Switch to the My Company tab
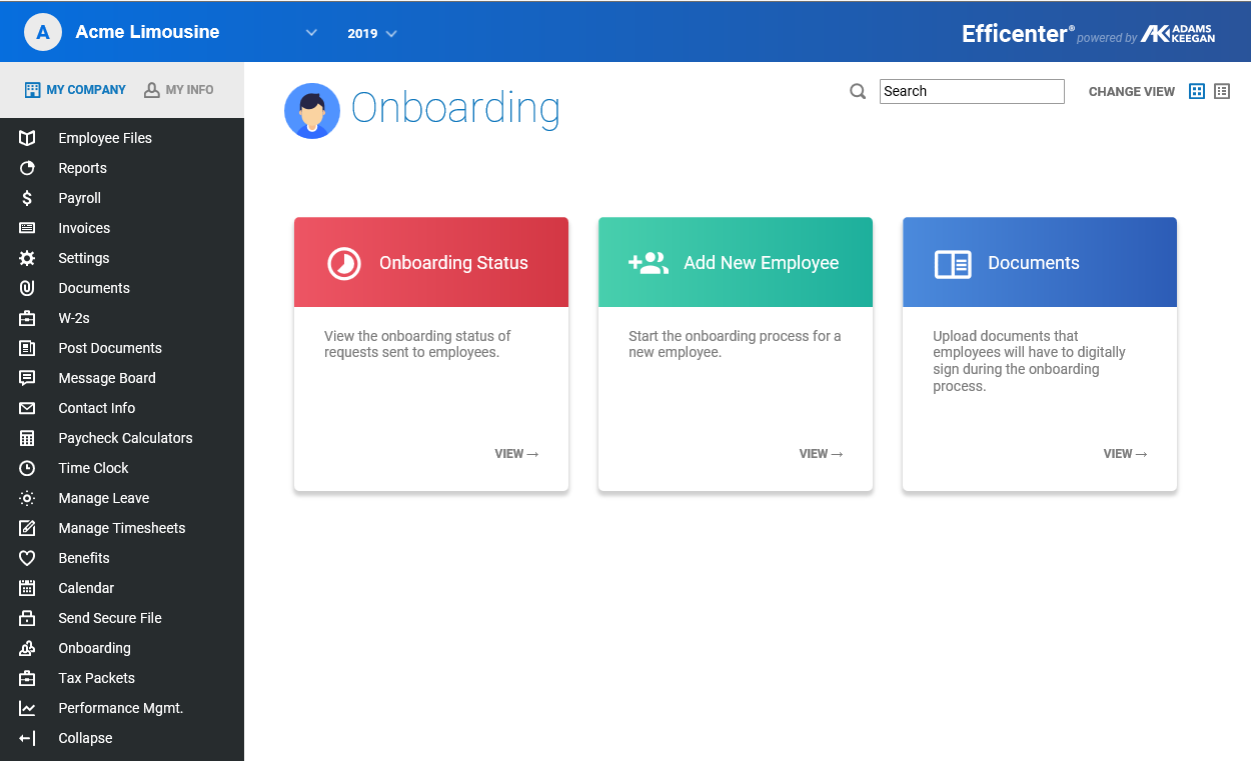 [x=75, y=90]
